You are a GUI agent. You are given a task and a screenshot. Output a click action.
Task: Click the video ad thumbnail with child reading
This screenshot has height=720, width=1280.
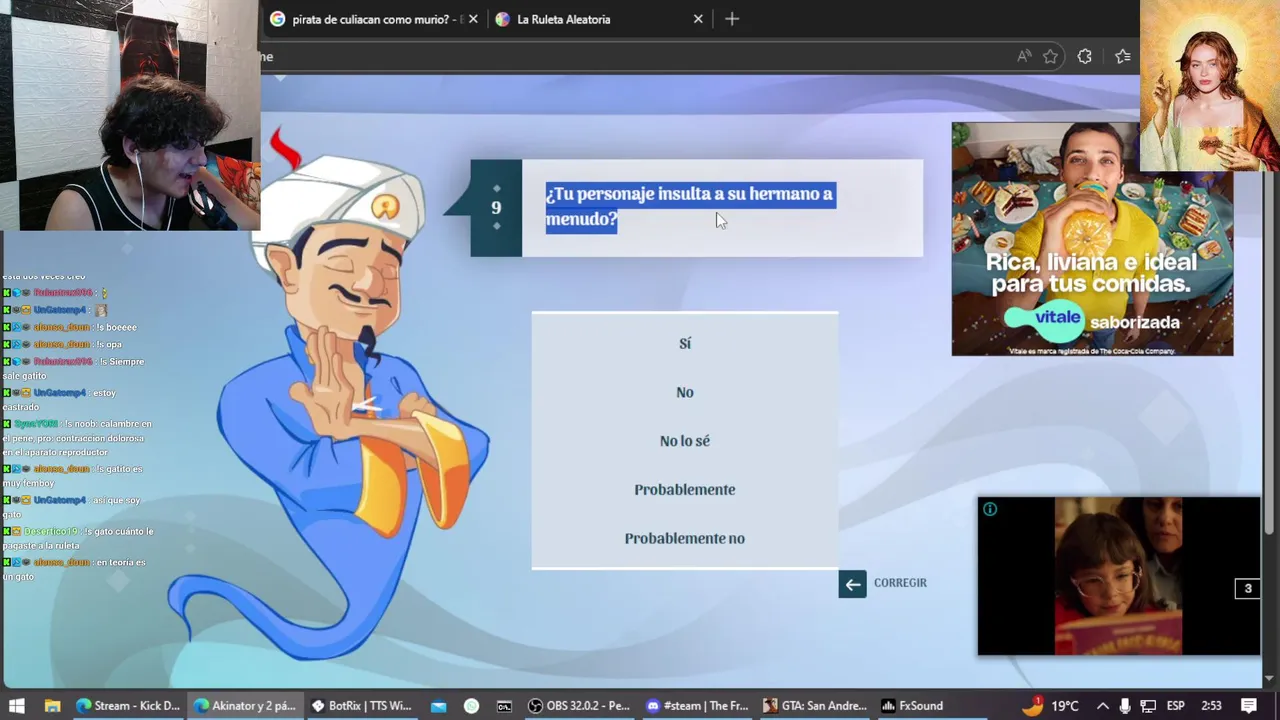pyautogui.click(x=1118, y=576)
